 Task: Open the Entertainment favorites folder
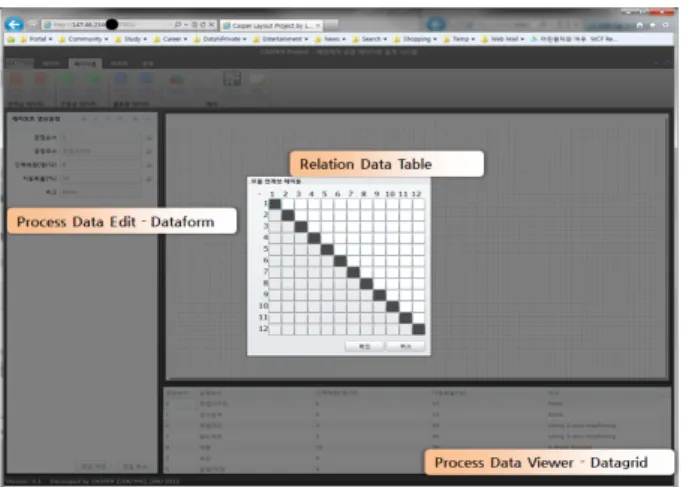pos(281,39)
